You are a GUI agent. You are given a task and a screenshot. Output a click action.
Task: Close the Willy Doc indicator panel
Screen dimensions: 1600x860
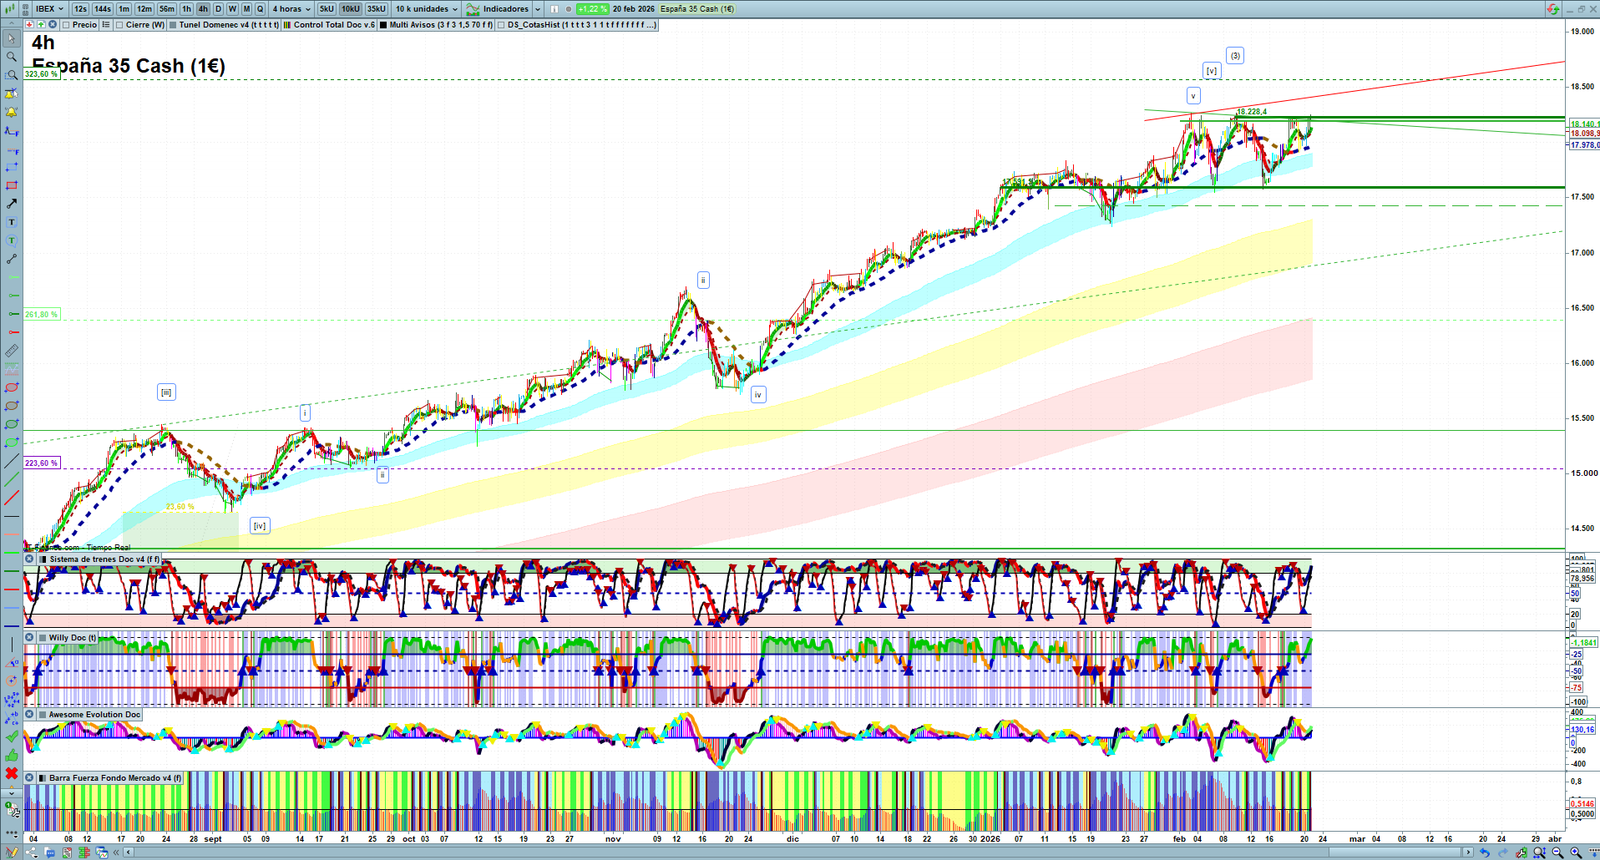30,637
